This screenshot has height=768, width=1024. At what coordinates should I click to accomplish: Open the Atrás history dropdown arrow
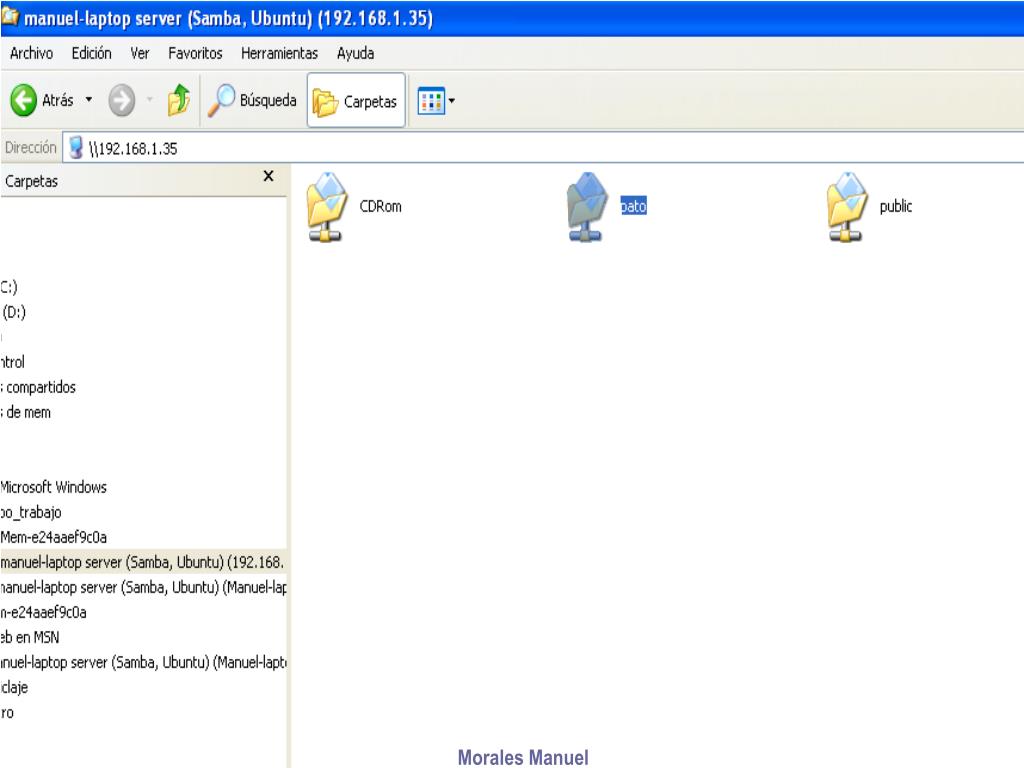[89, 100]
